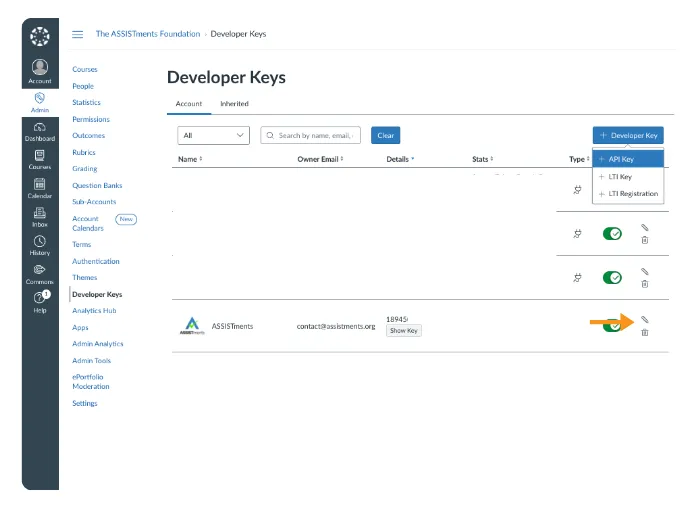Open the Courses book icon in global nav
Image resolution: width=698 pixels, height=508 pixels.
40,155
